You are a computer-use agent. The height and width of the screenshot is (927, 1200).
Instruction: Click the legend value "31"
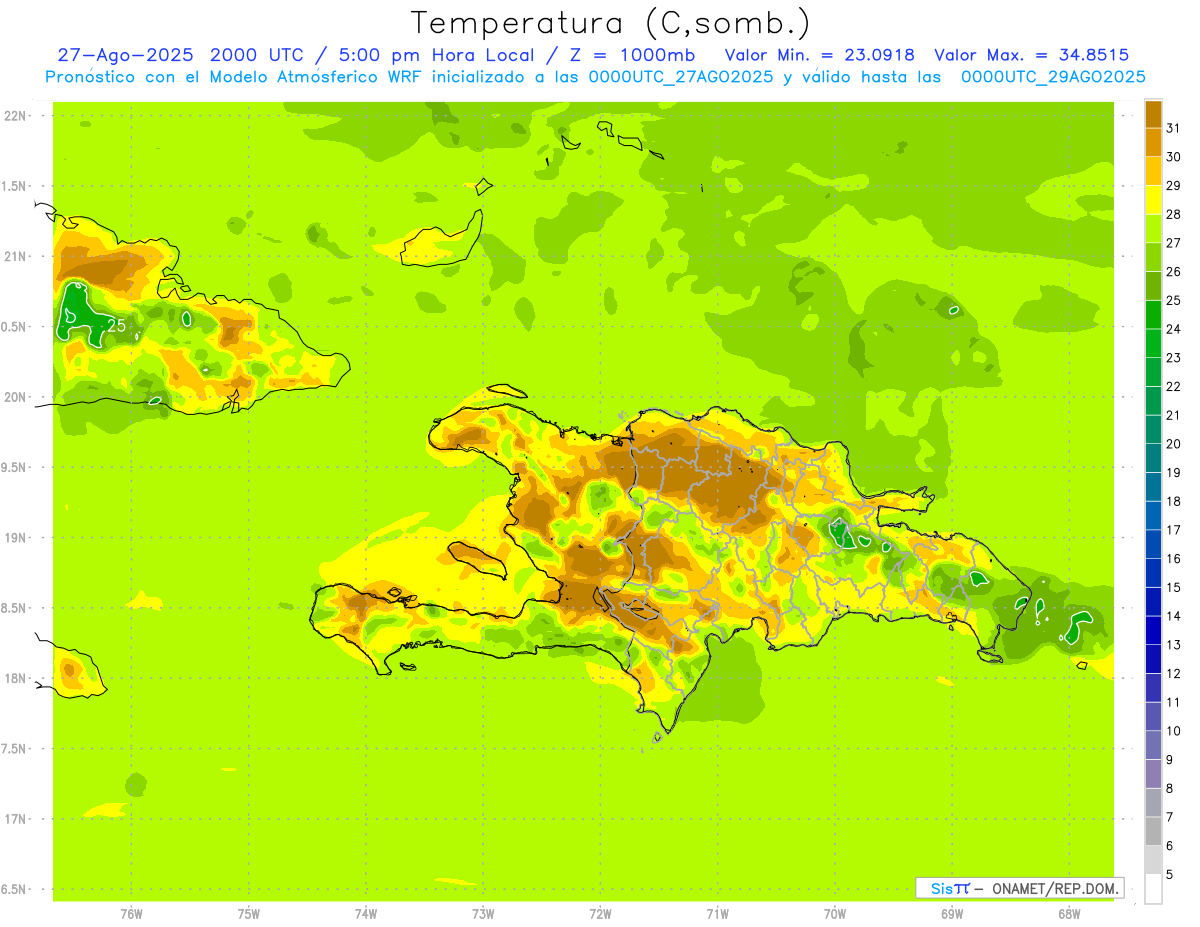[x=1173, y=128]
